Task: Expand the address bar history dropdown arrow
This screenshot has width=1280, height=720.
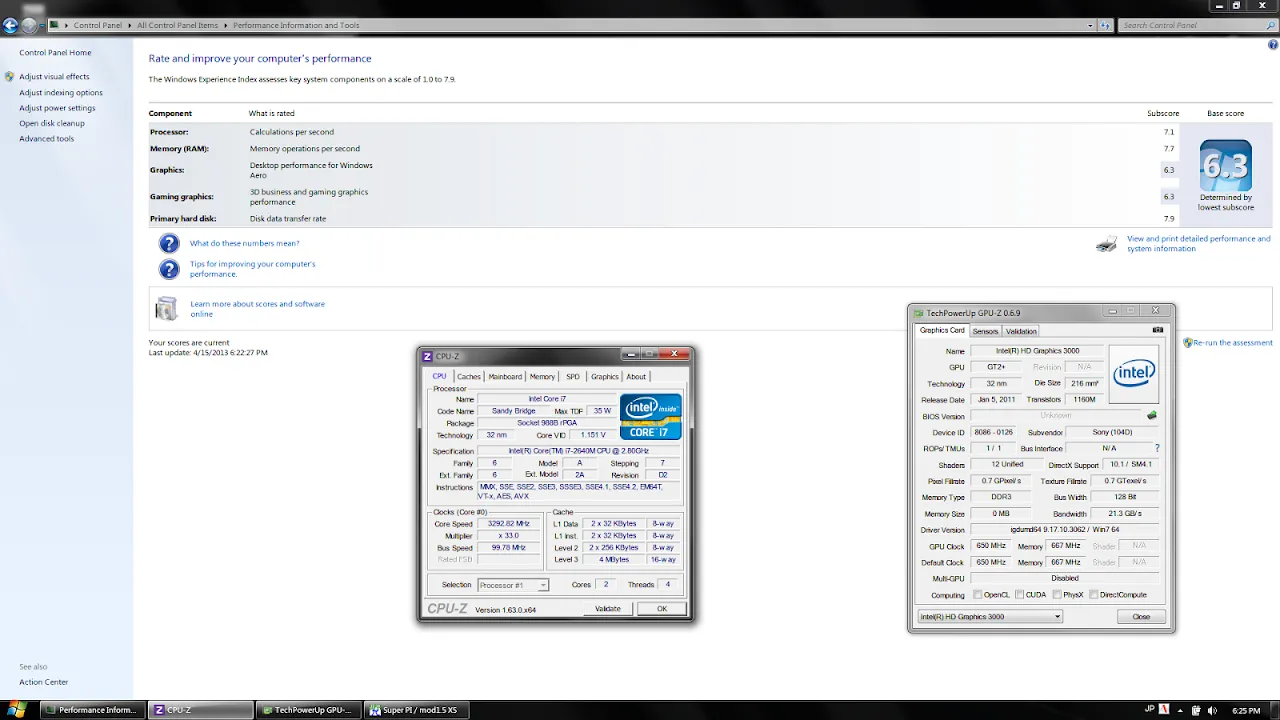Action: [x=1090, y=25]
